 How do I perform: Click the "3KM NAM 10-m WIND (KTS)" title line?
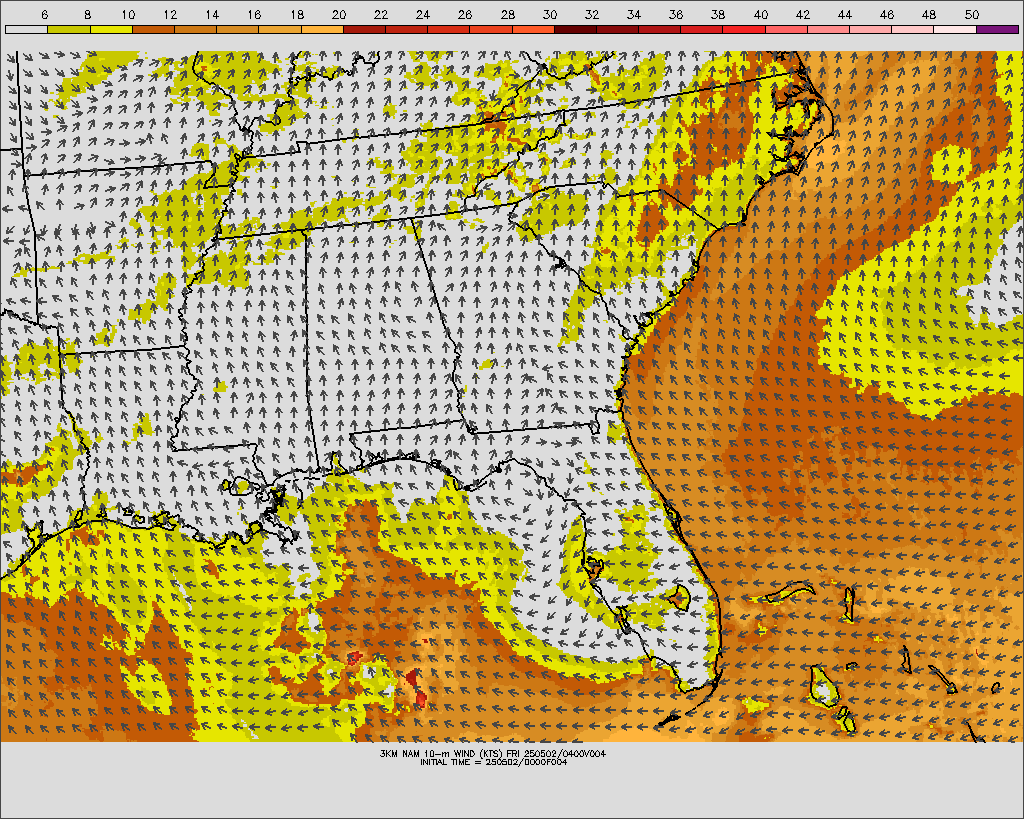point(493,753)
